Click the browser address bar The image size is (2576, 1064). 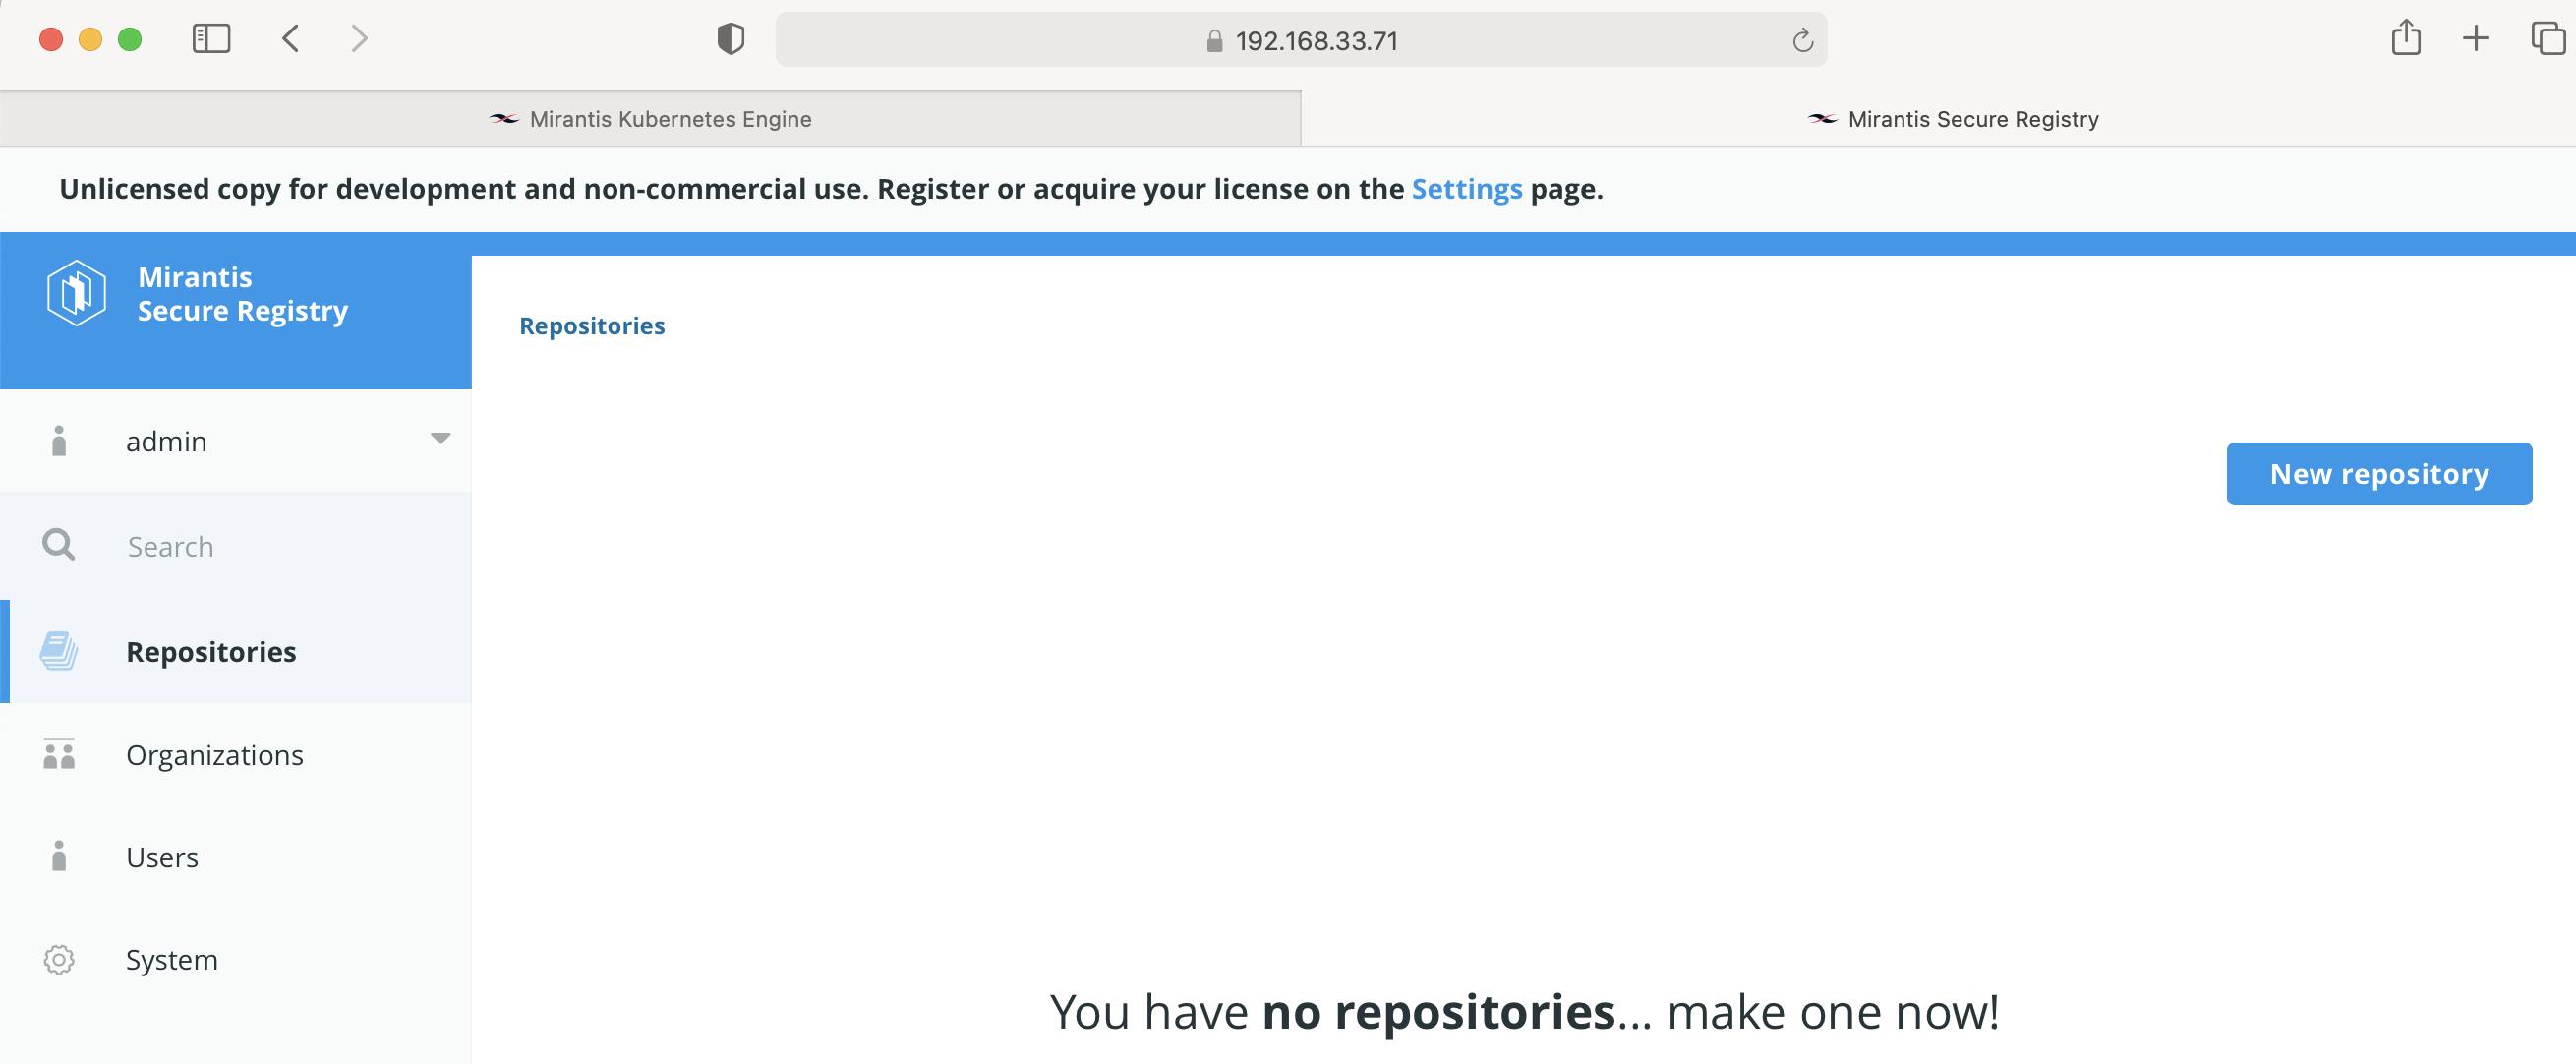[1300, 40]
